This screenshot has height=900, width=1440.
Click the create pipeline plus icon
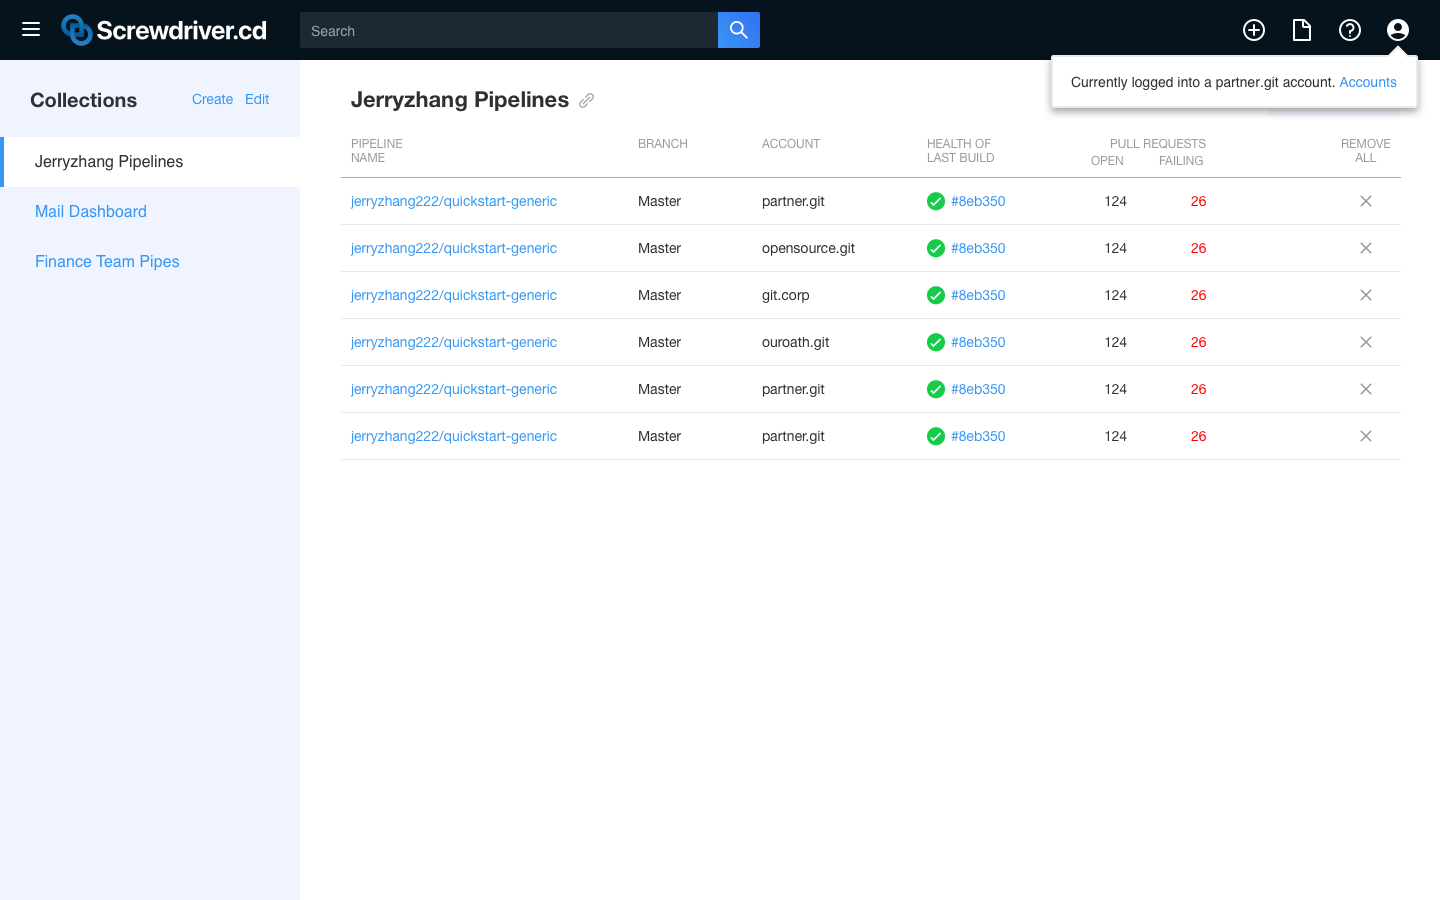1254,30
